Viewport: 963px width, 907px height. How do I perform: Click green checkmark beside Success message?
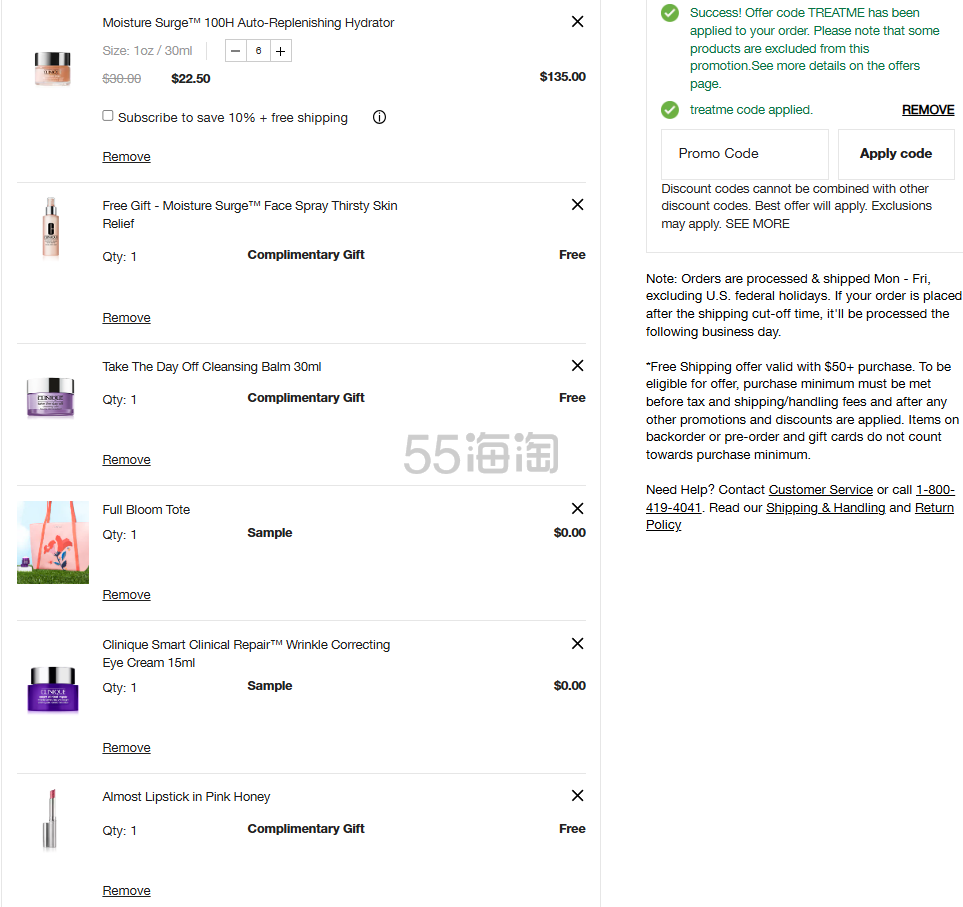click(x=670, y=13)
